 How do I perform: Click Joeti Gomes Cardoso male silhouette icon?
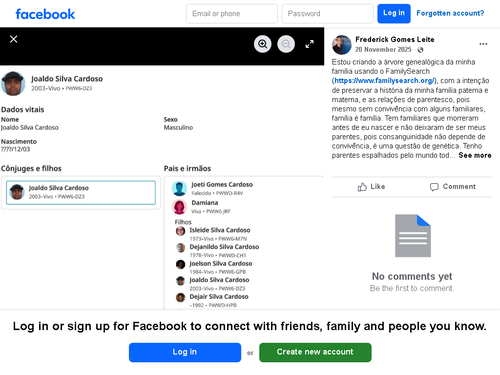pos(179,188)
